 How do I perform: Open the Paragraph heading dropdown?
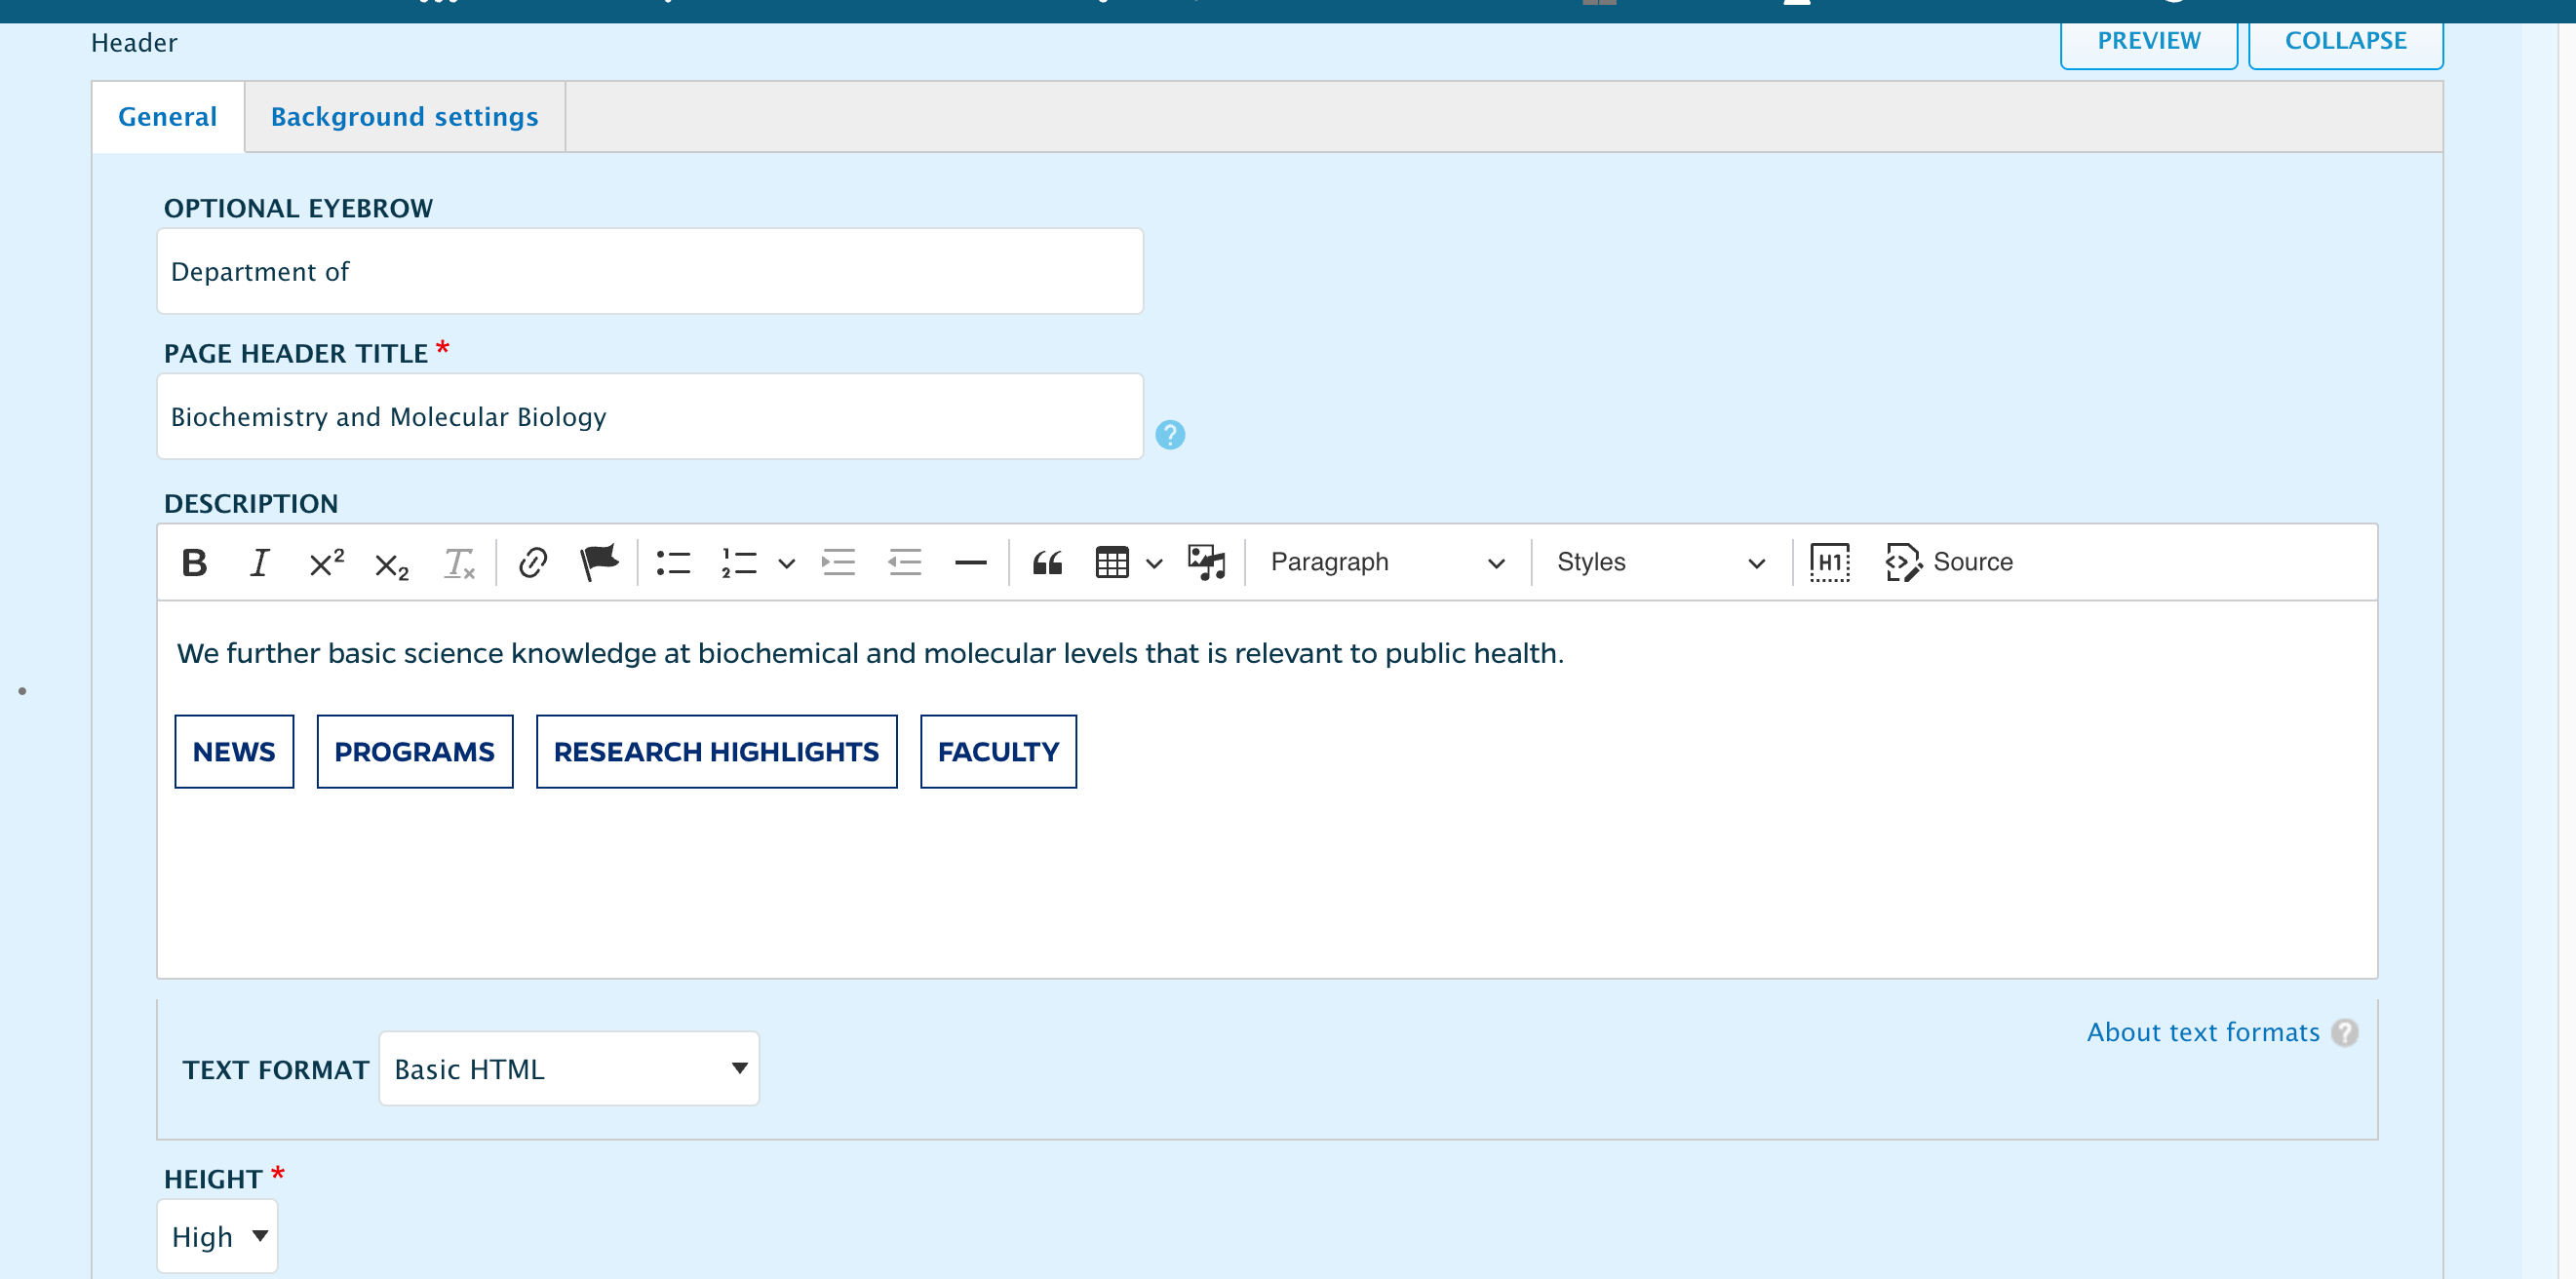click(1386, 562)
